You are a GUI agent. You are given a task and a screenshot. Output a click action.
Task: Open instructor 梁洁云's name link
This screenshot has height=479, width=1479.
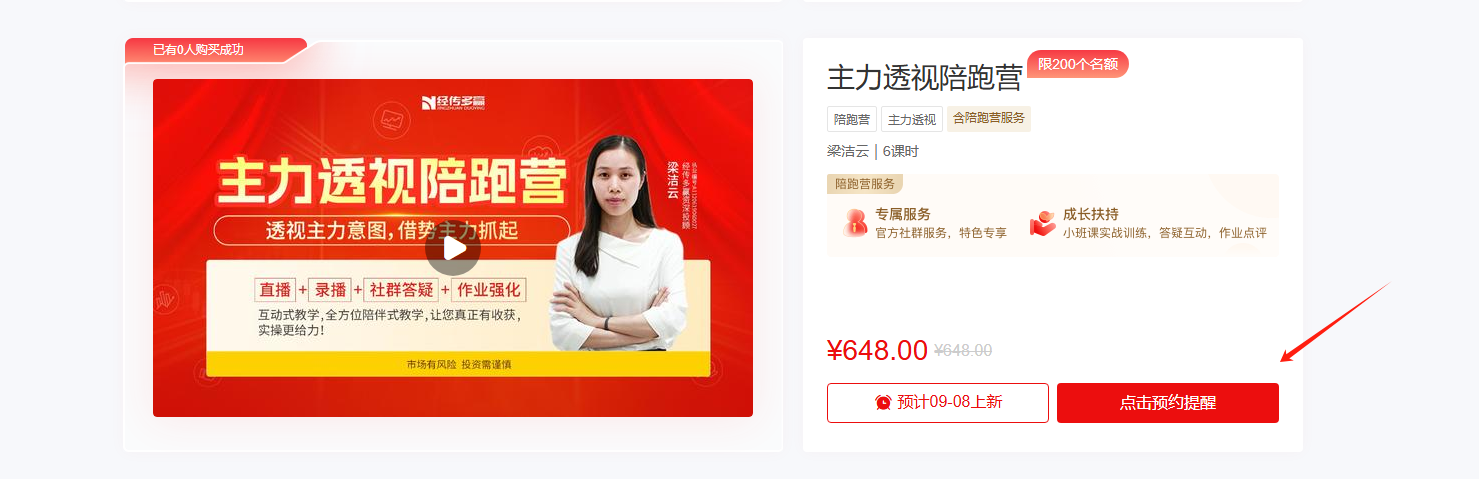click(x=848, y=151)
